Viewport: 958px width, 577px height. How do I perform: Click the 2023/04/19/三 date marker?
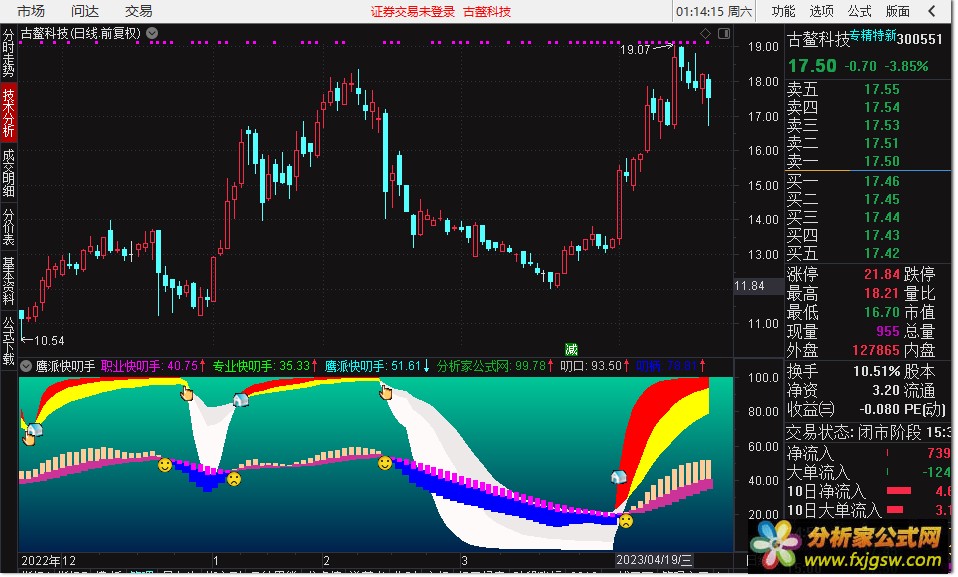654,560
